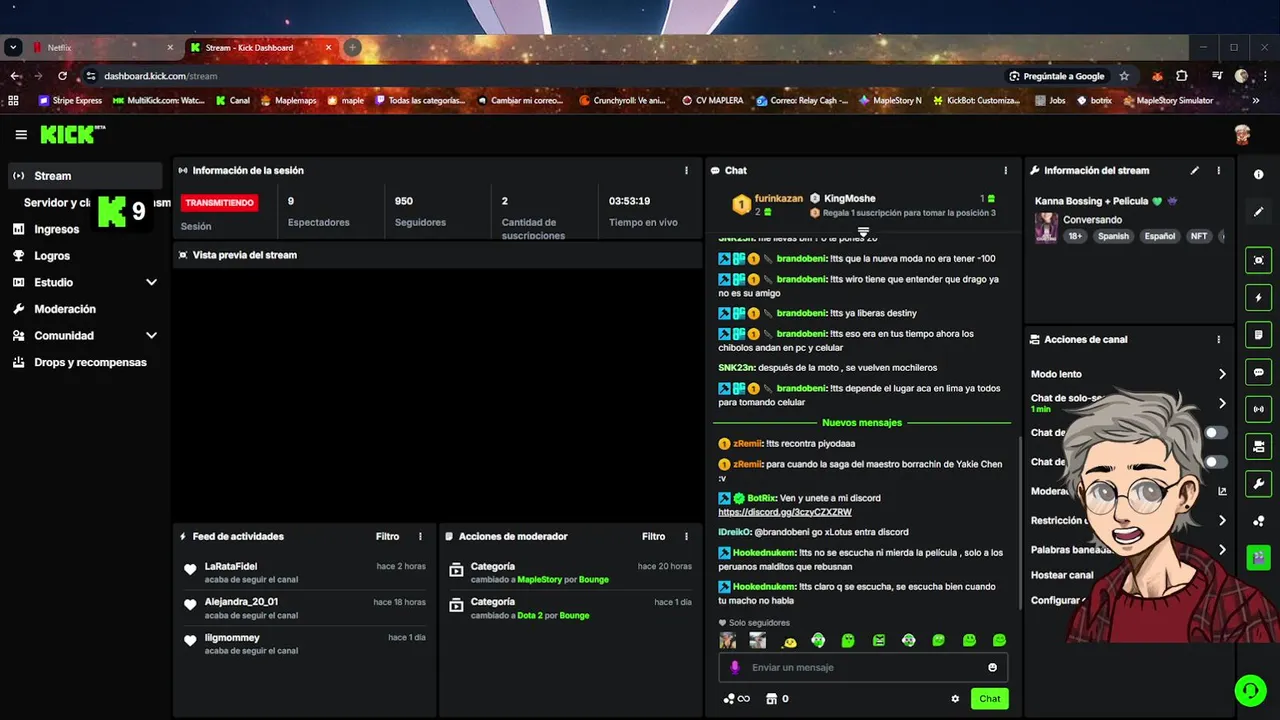Screen dimensions: 1280x720
Task: Open options menu of Información de la sesión
Action: pyautogui.click(x=686, y=171)
